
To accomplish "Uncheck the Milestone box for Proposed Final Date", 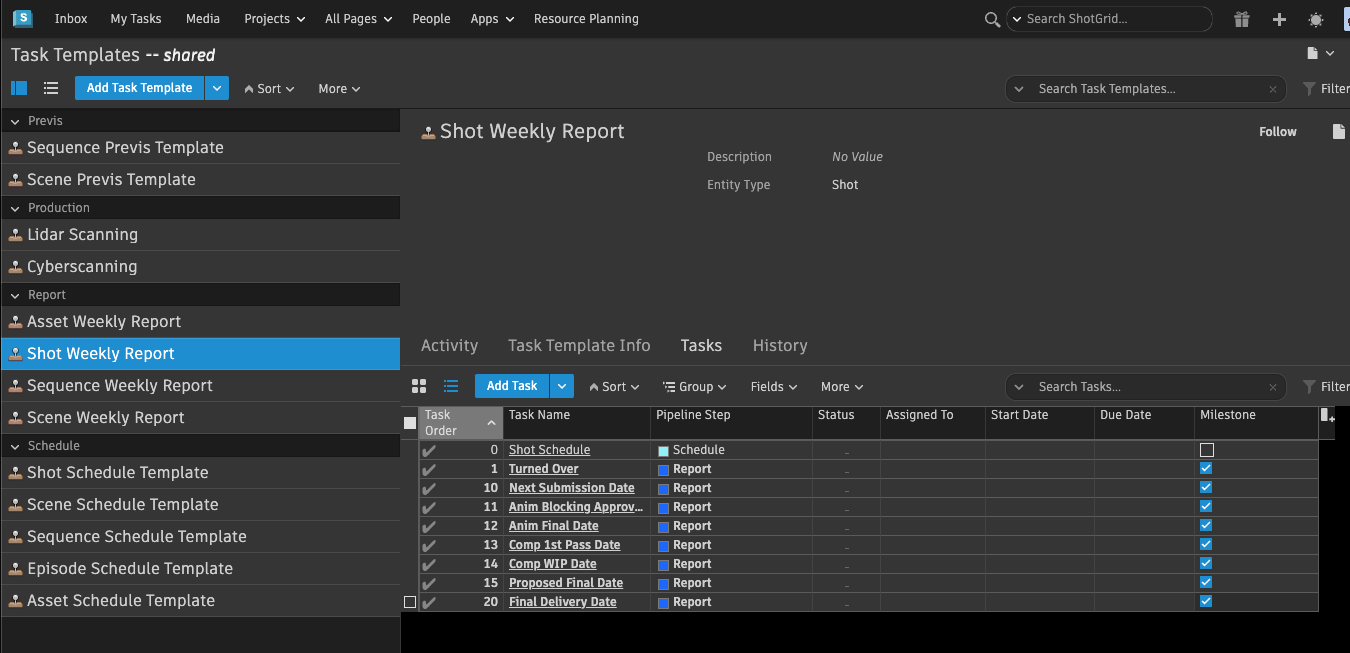I will click(1206, 582).
